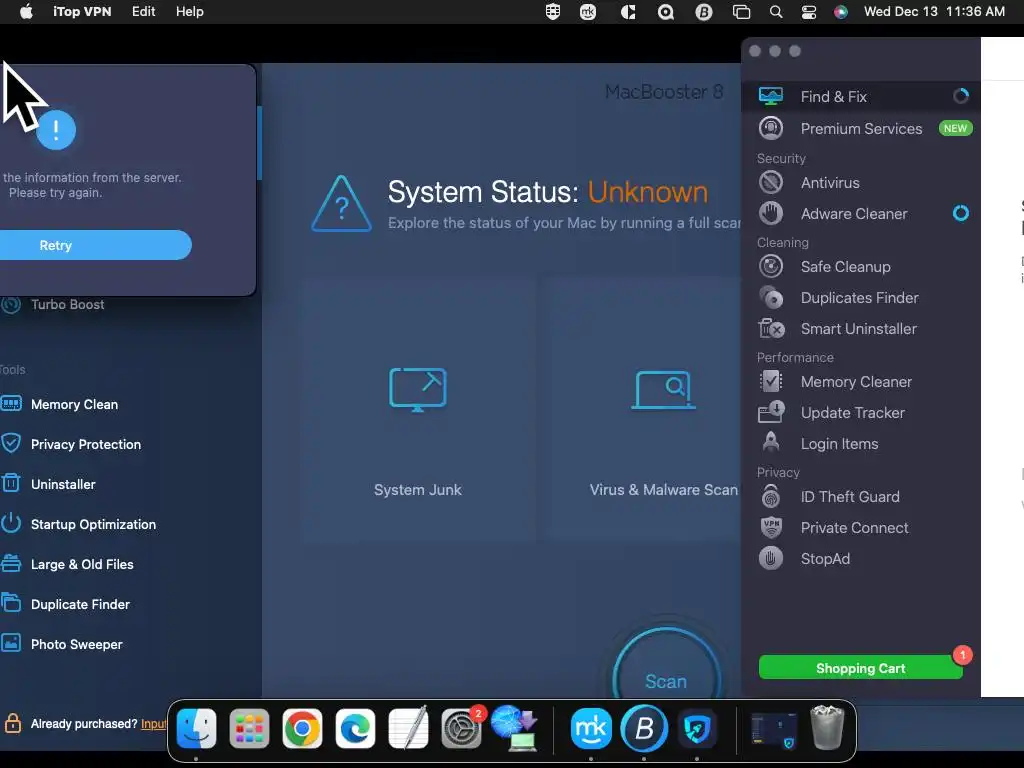Click the Adware Cleaner progress ring
Viewport: 1024px width, 768px height.
click(x=961, y=214)
